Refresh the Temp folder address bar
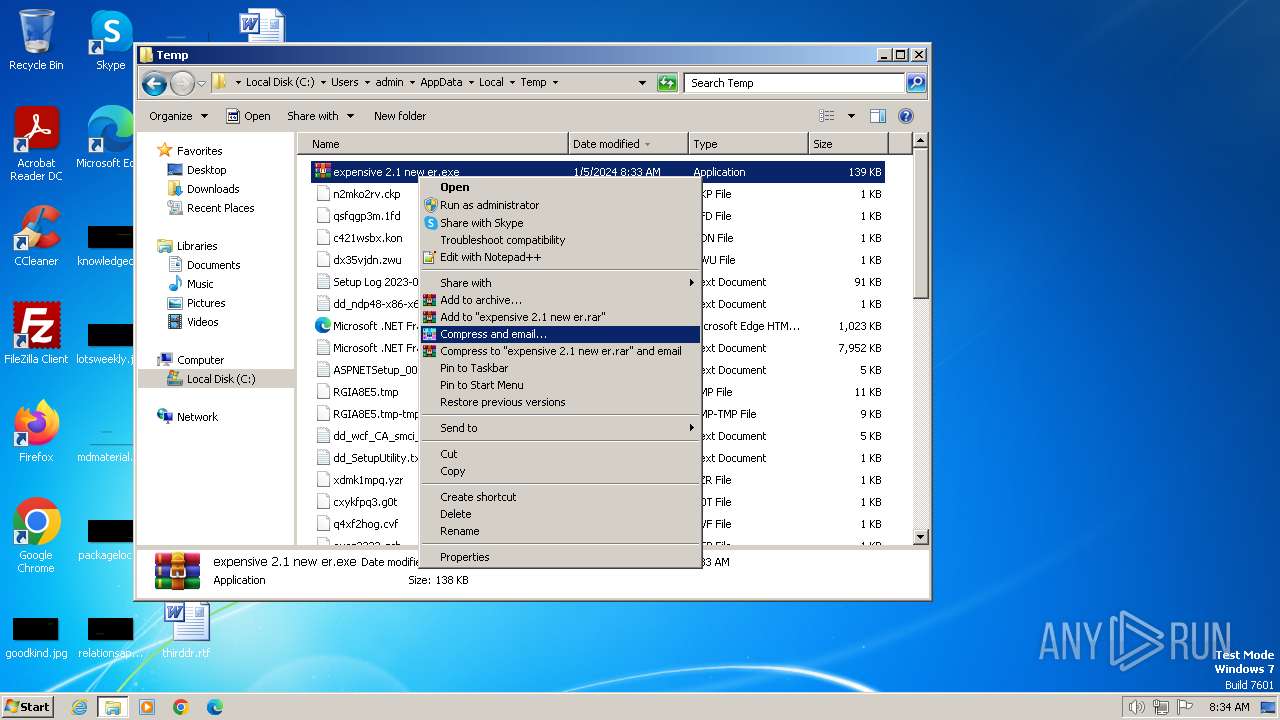Screen dimensions: 1280x720 pyautogui.click(x=667, y=83)
